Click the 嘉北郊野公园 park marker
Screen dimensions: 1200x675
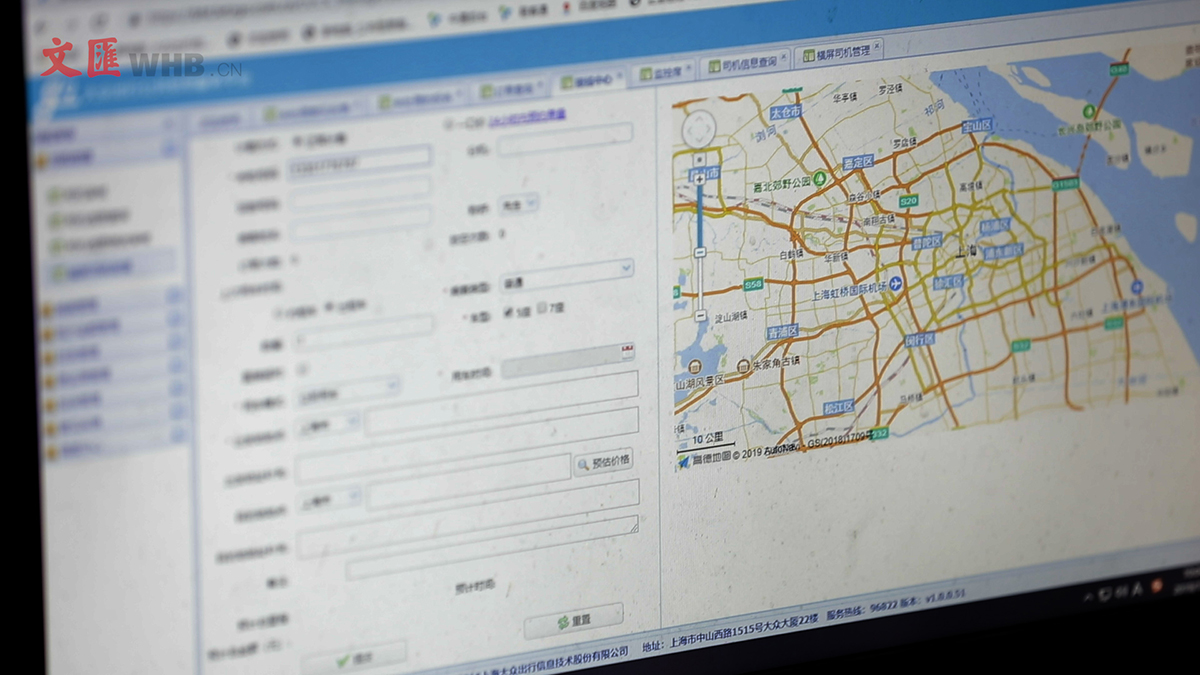coord(820,179)
